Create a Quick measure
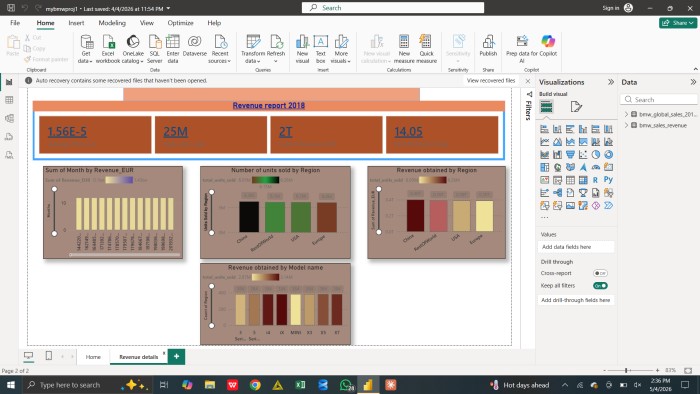700x394 pixels. click(426, 49)
